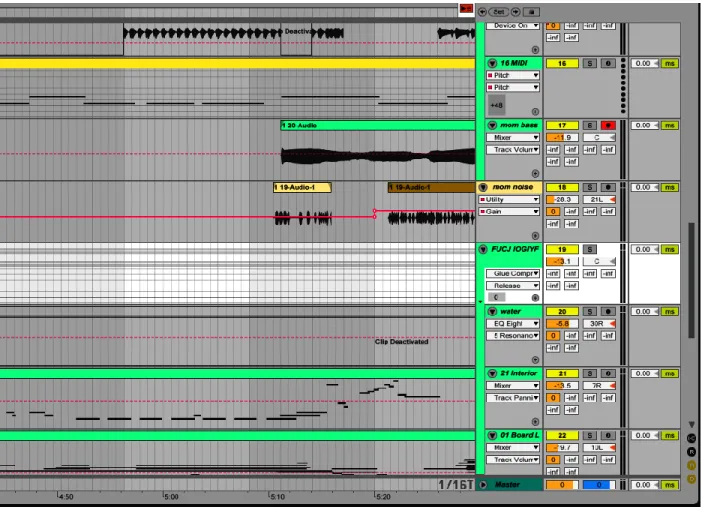This screenshot has height=507, width=702.
Task: Click the ms delay unit on 16 MIDI
Action: [x=670, y=64]
